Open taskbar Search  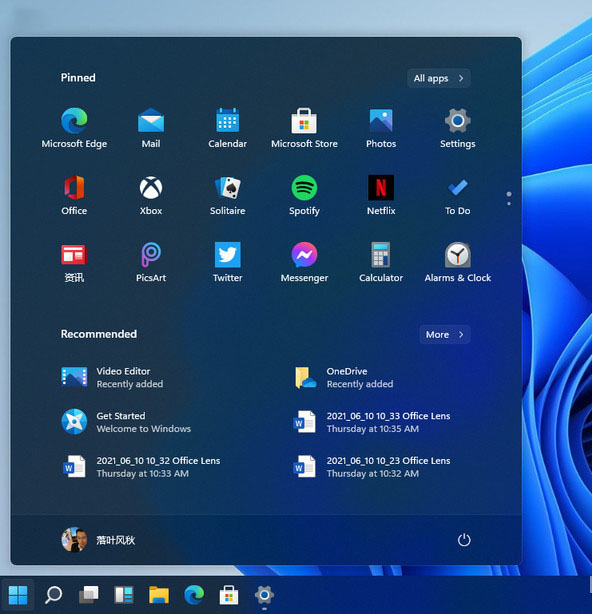tap(53, 595)
